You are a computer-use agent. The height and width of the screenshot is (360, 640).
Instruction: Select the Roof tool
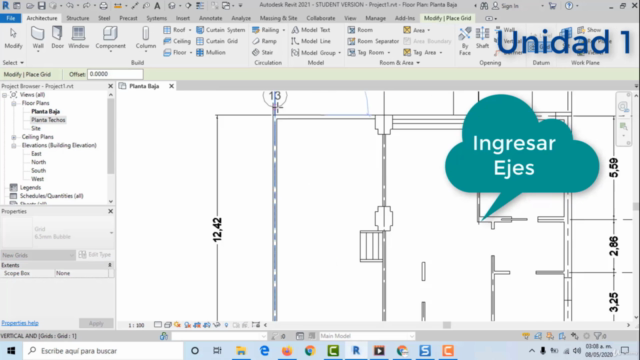177,30
